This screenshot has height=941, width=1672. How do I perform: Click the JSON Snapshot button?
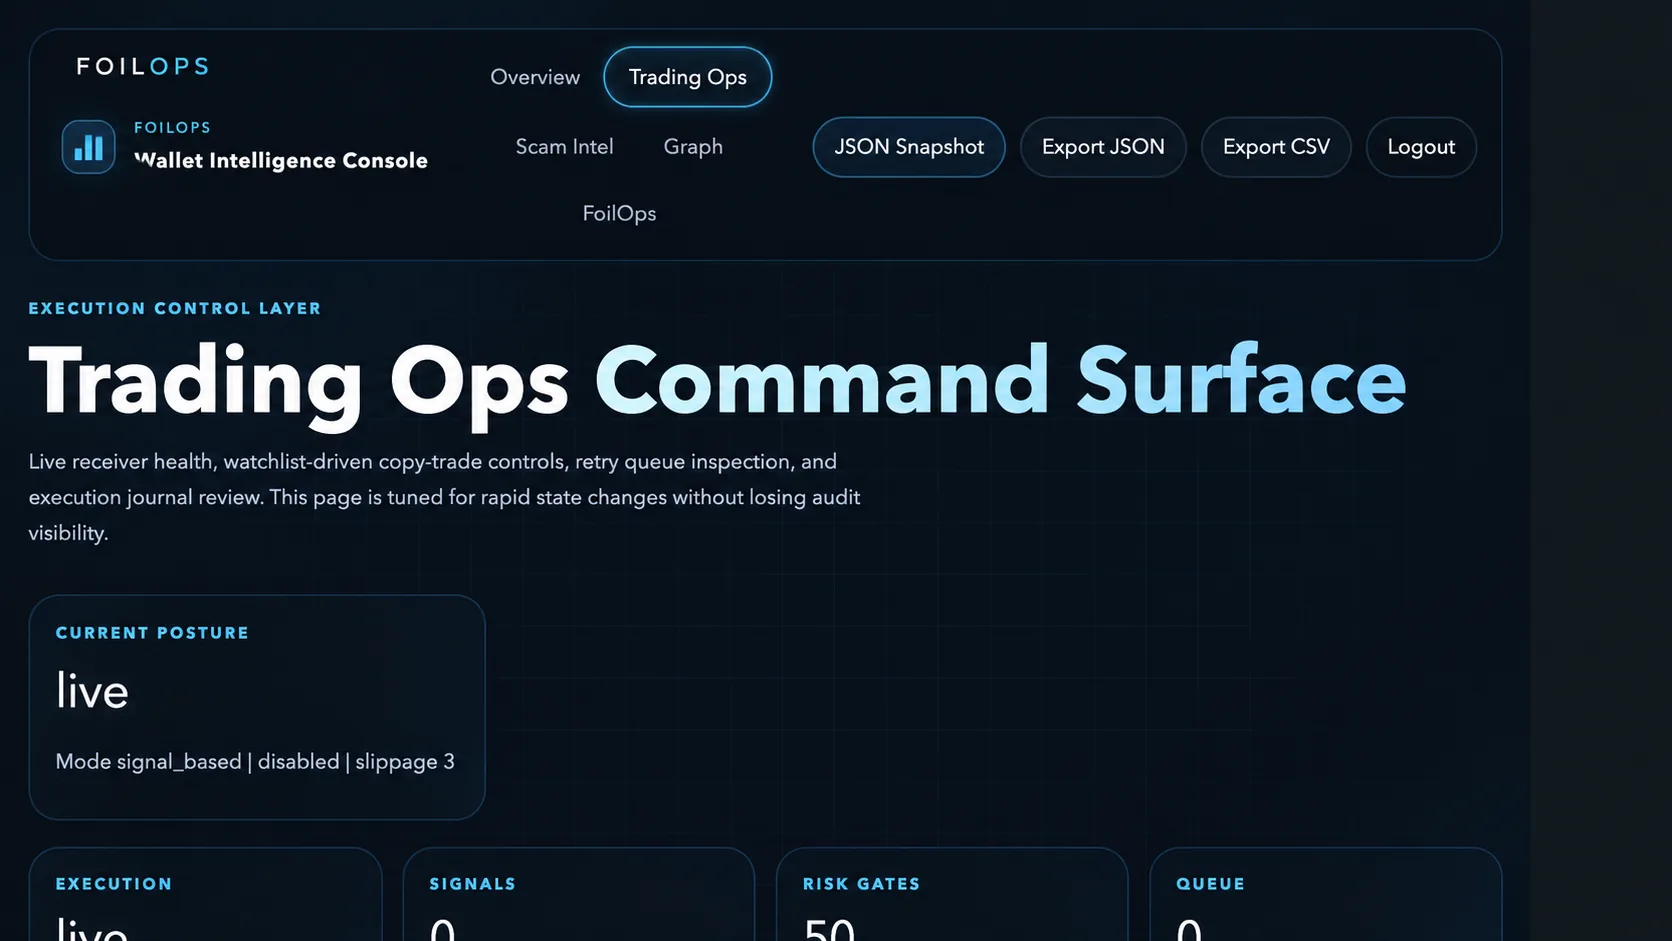[909, 147]
